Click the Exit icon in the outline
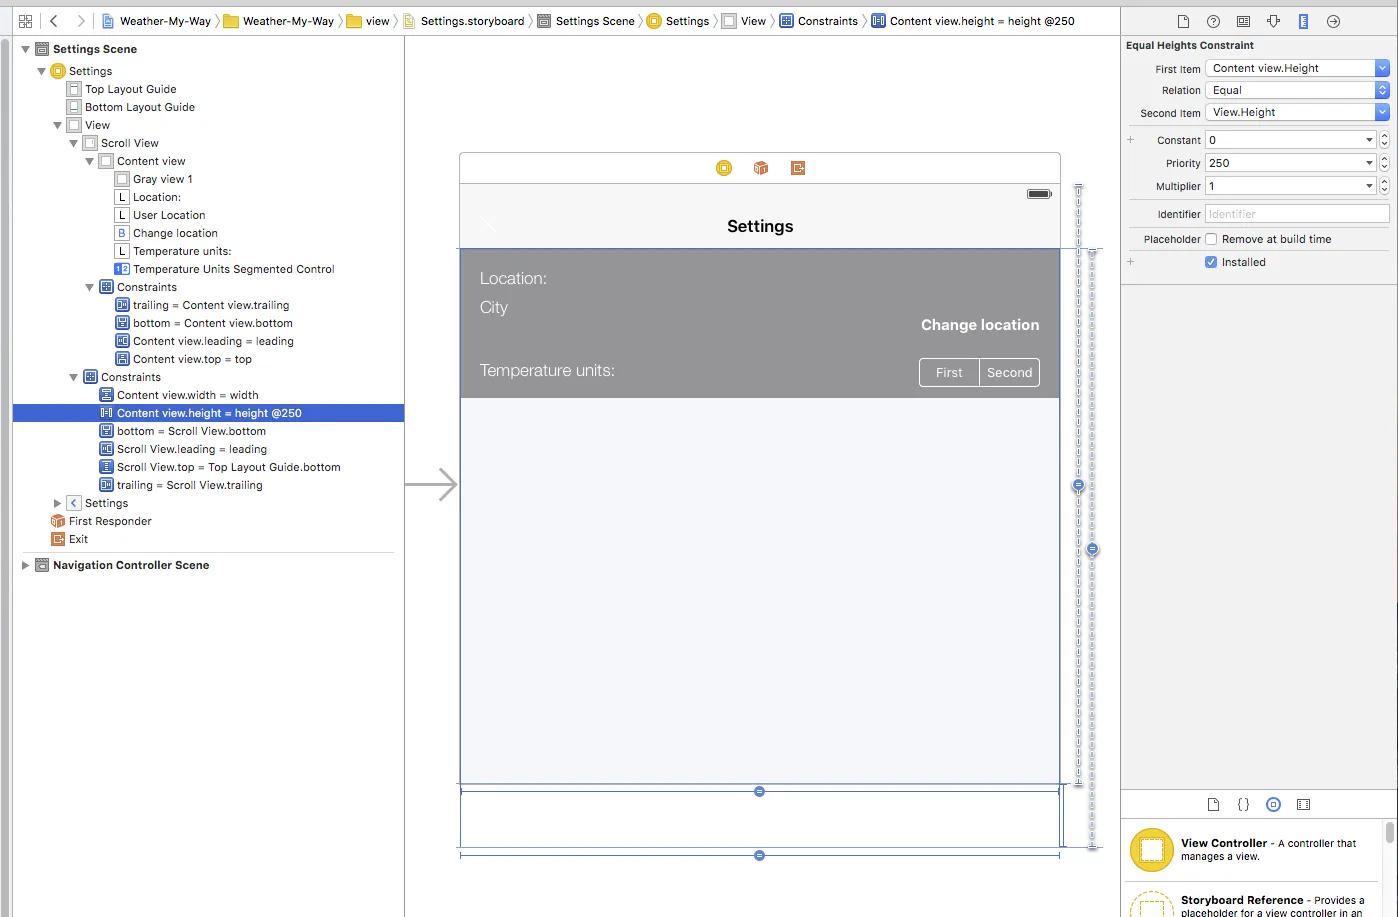This screenshot has height=917, width=1398. pyautogui.click(x=58, y=539)
